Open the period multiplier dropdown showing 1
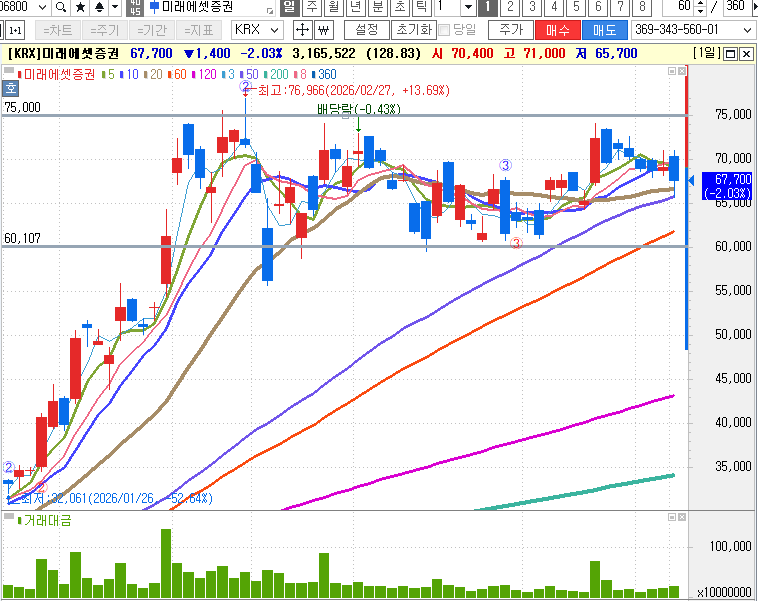Image resolution: width=758 pixels, height=601 pixels. click(x=468, y=7)
